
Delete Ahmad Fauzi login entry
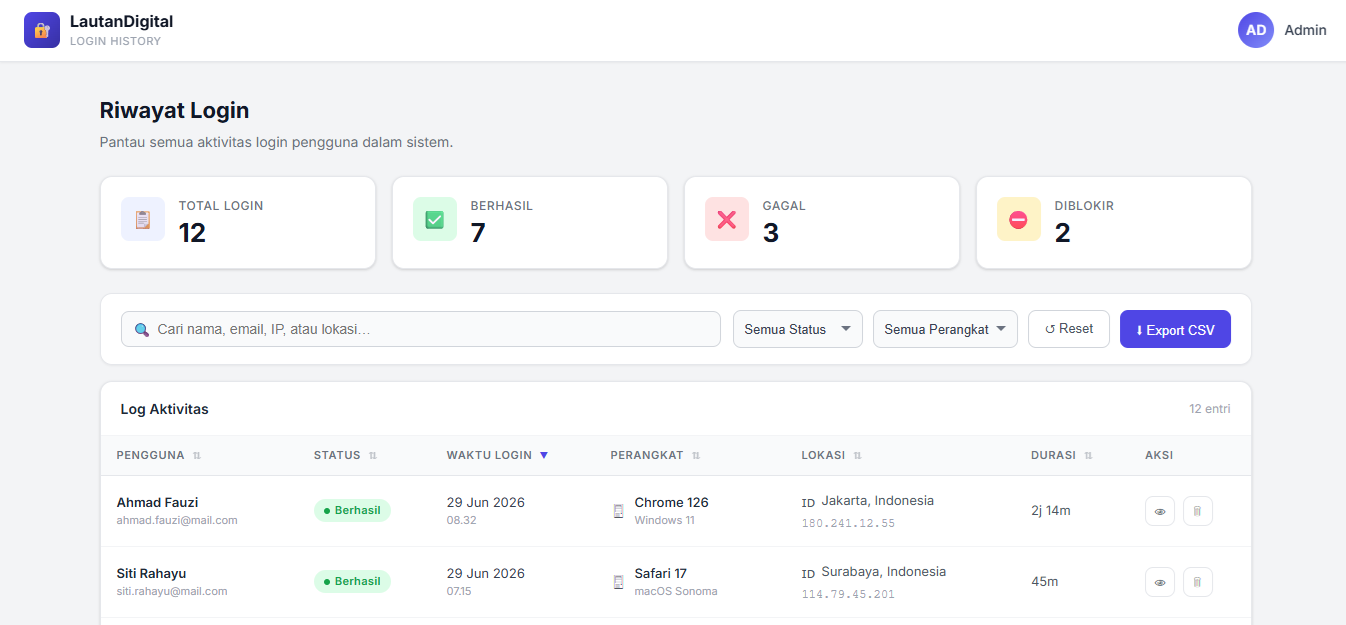1198,511
